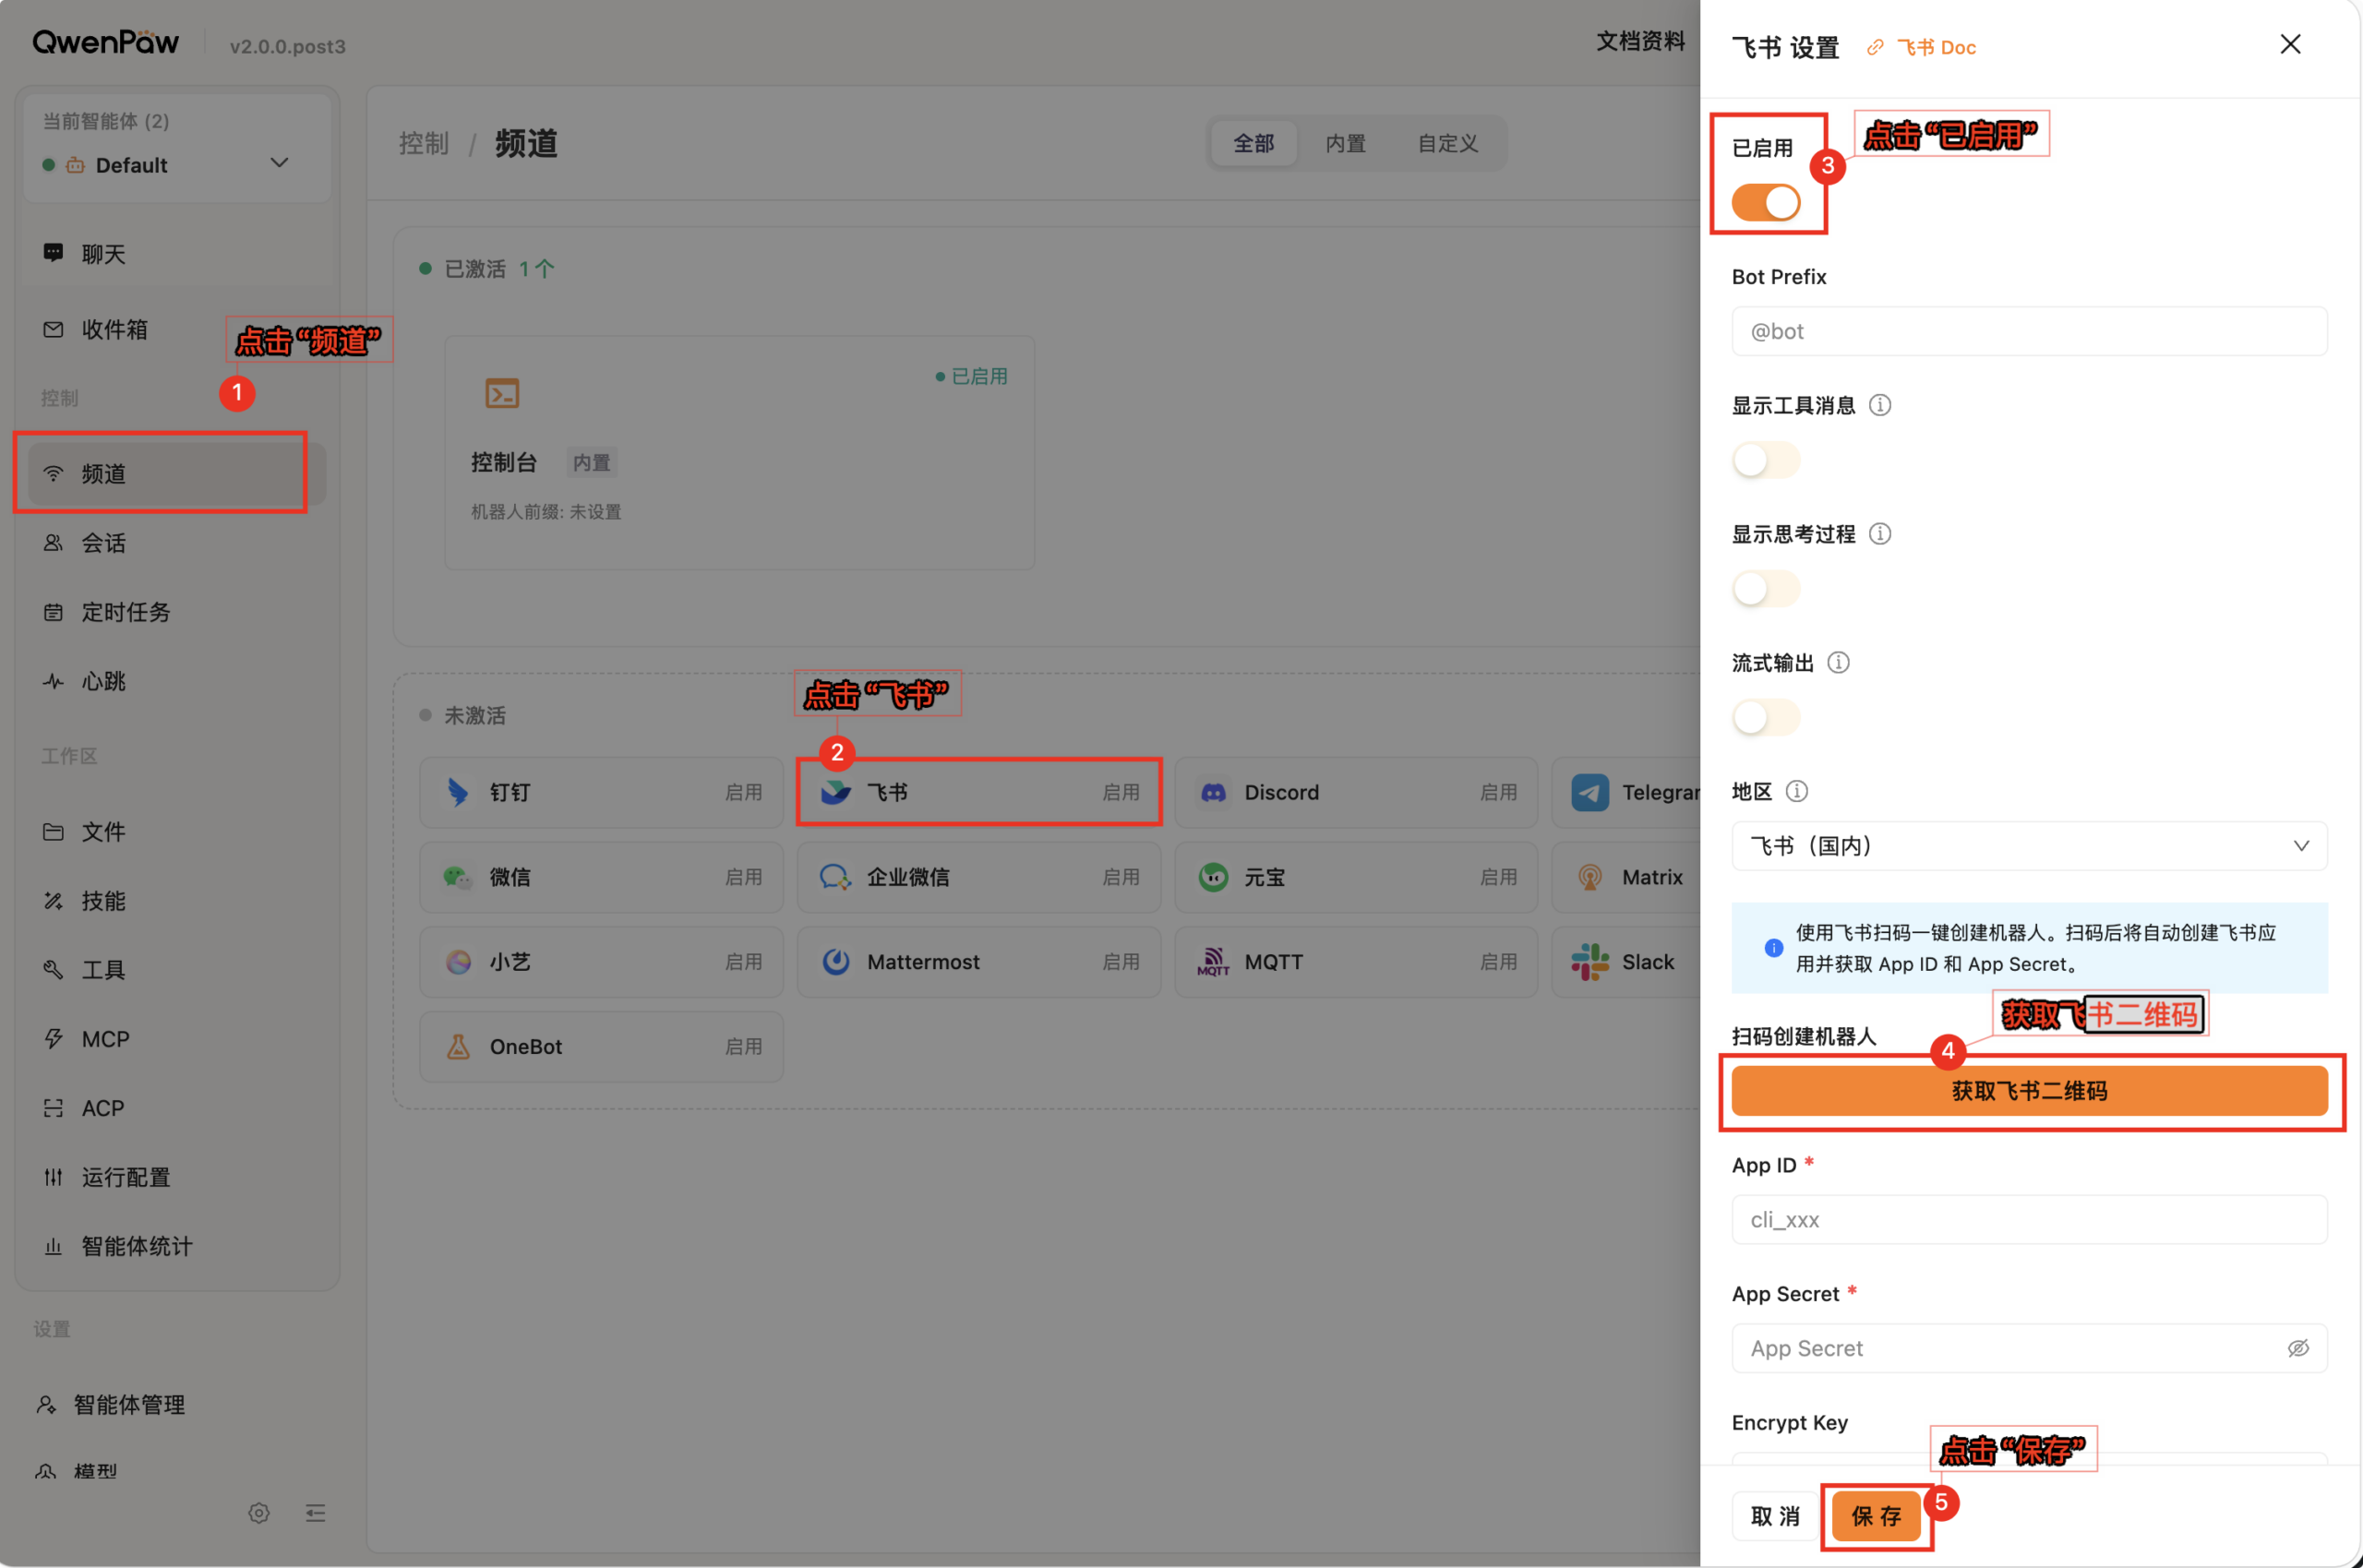The width and height of the screenshot is (2363, 1568).
Task: Show info tooltip for 显示工具消息
Action: pos(1880,405)
